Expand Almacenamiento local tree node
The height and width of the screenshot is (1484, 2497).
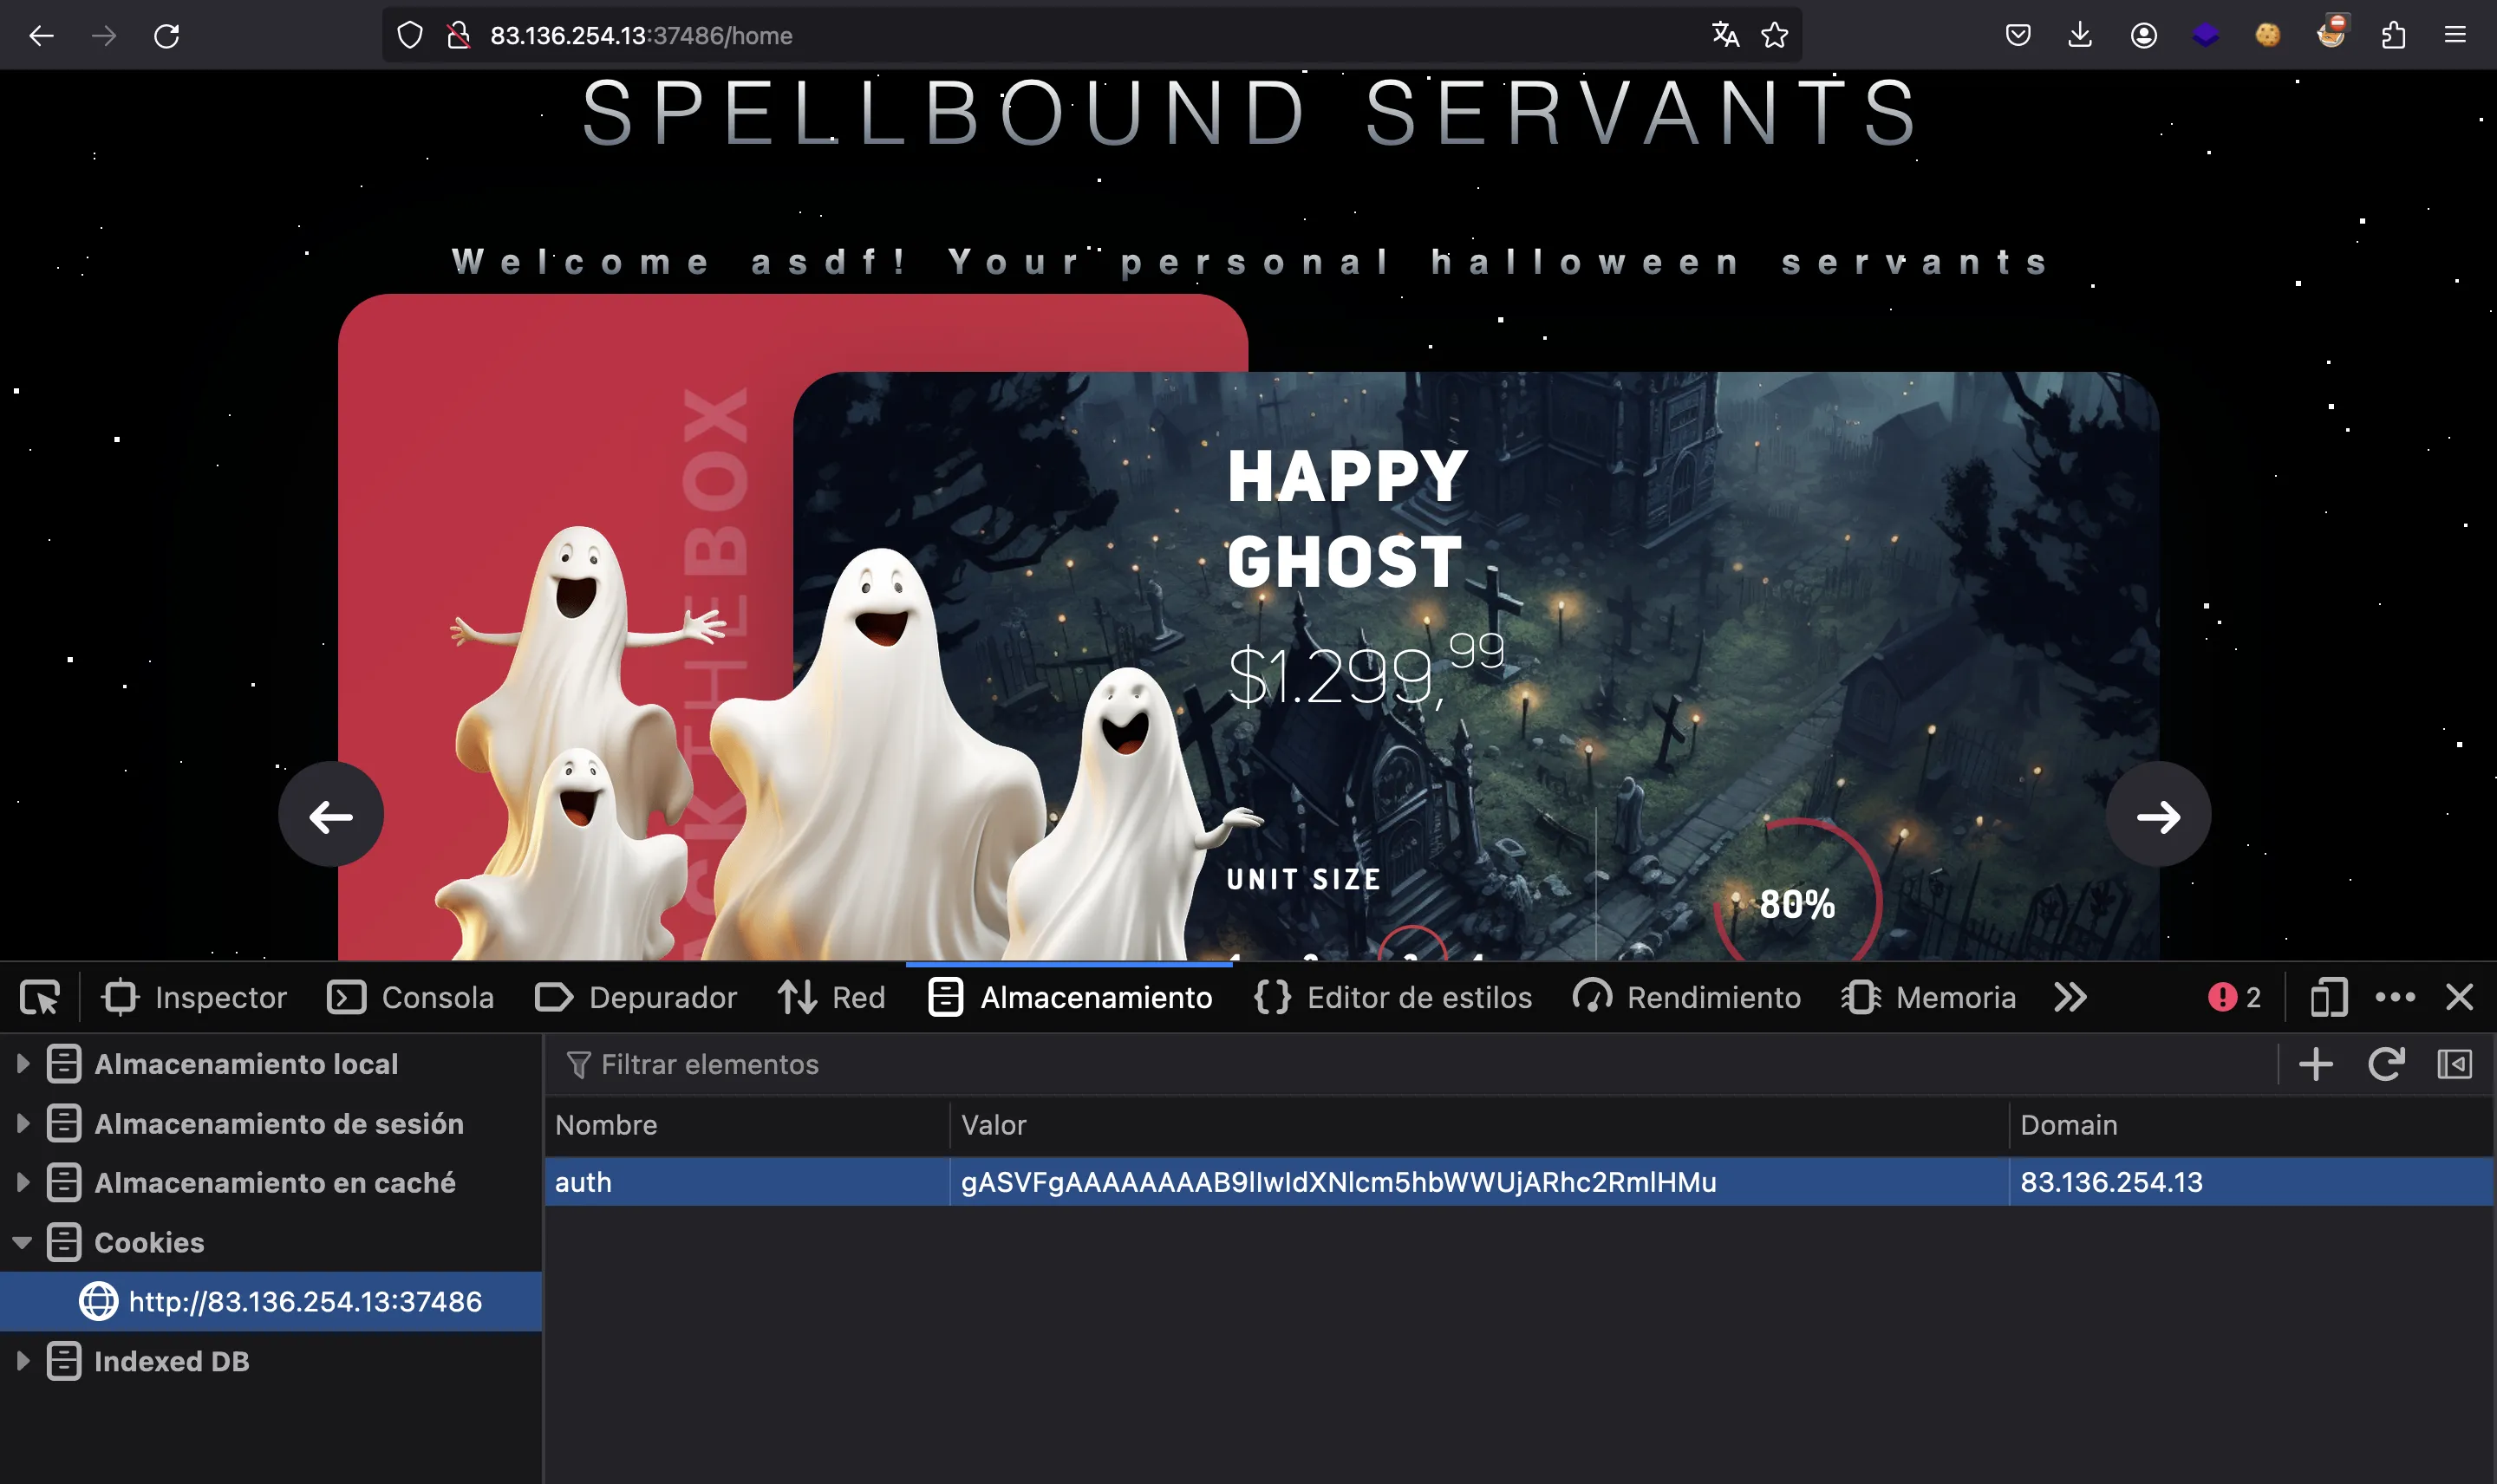22,1064
